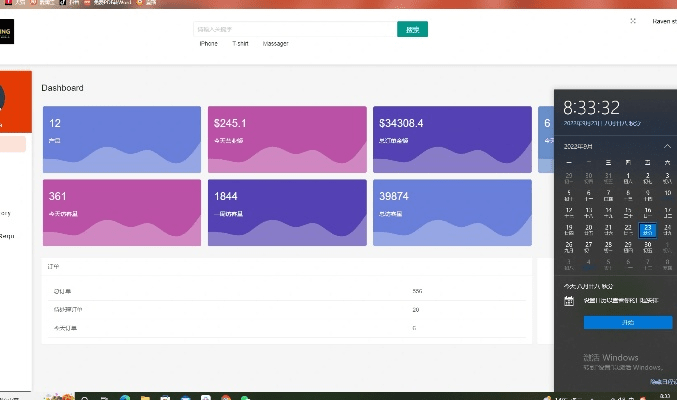Select the T-shirt search suggestion

pyautogui.click(x=240, y=44)
